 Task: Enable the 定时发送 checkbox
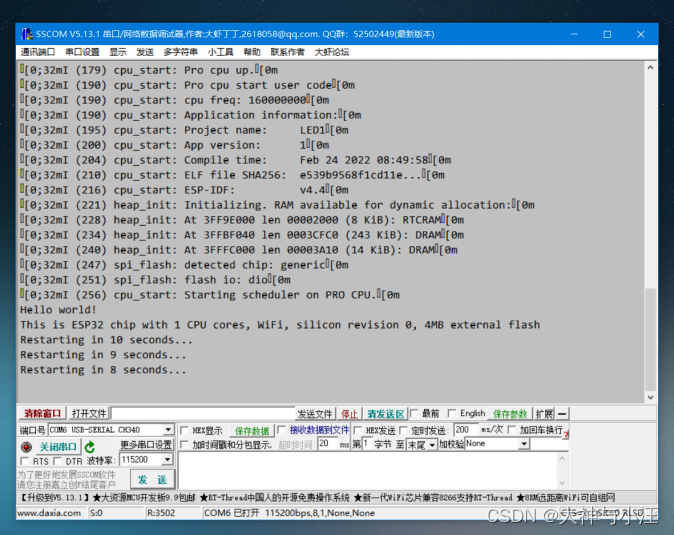coord(403,430)
